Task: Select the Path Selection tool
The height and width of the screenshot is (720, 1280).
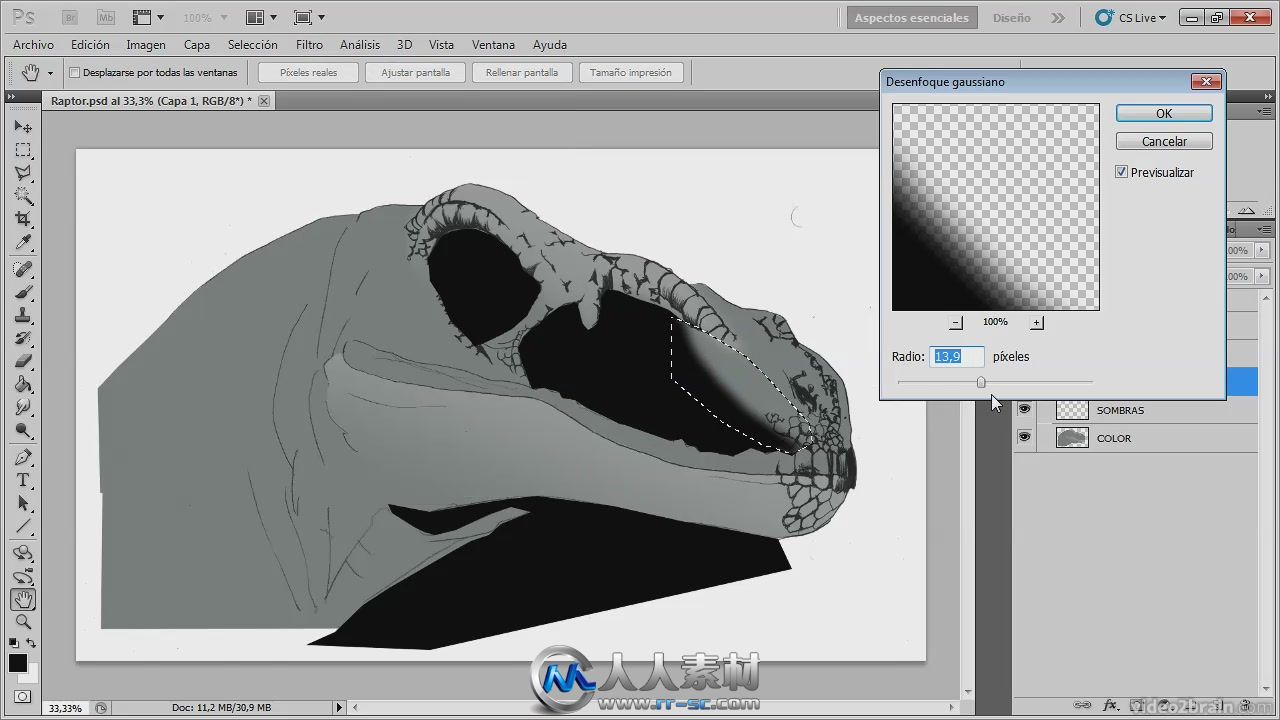Action: coord(23,504)
